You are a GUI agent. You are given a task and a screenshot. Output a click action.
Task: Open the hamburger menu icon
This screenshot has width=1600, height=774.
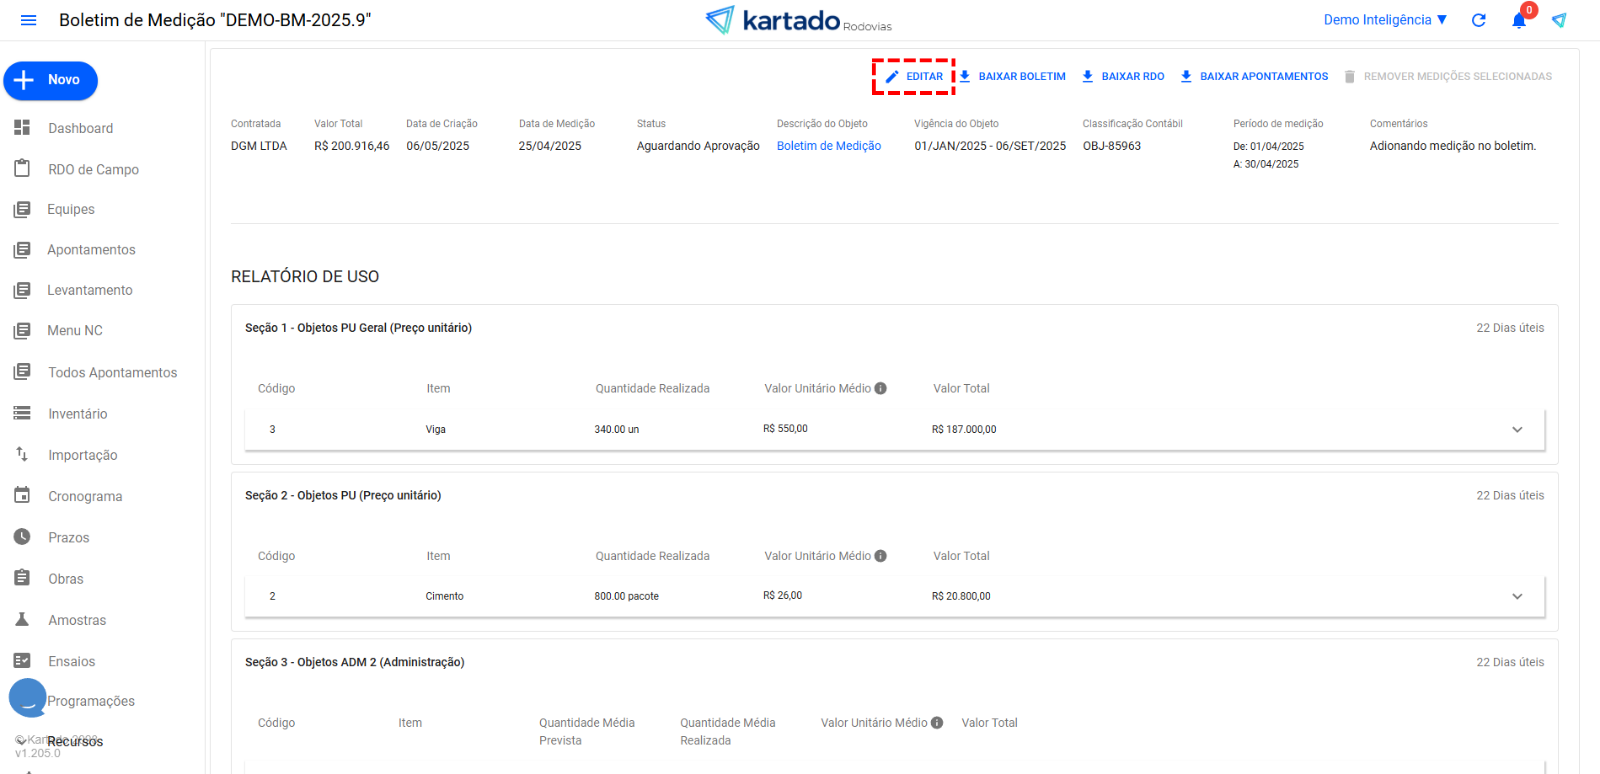(28, 20)
